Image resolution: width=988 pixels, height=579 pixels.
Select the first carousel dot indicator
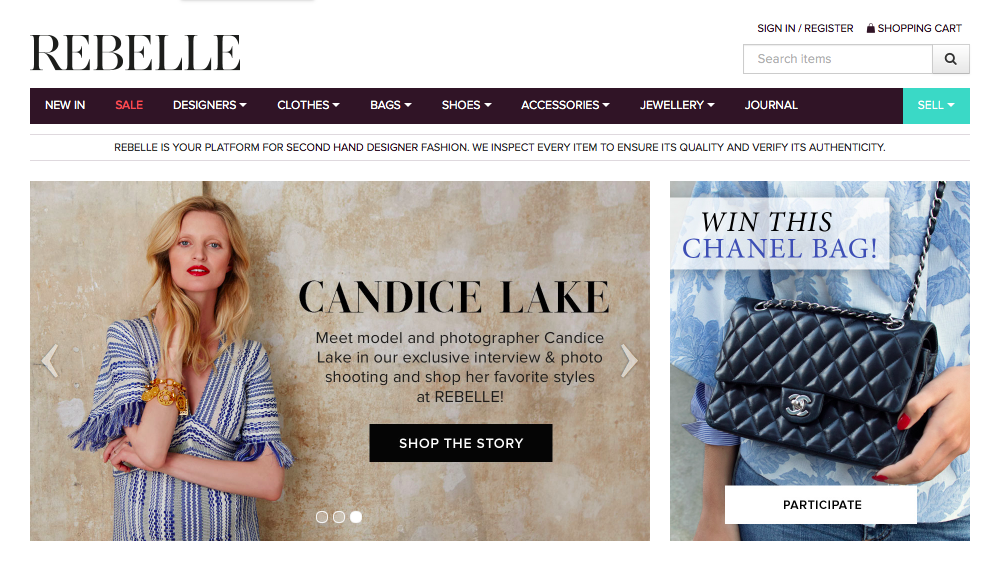tap(322, 517)
